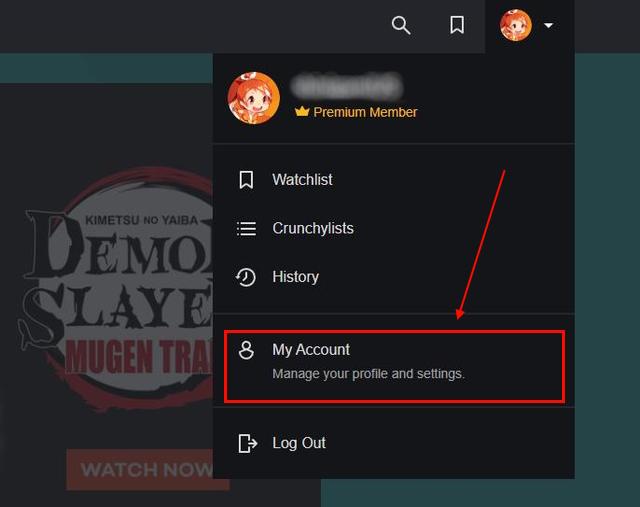Viewport: 640px width, 507px height.
Task: Click the Premium Member crown icon
Action: [x=302, y=111]
